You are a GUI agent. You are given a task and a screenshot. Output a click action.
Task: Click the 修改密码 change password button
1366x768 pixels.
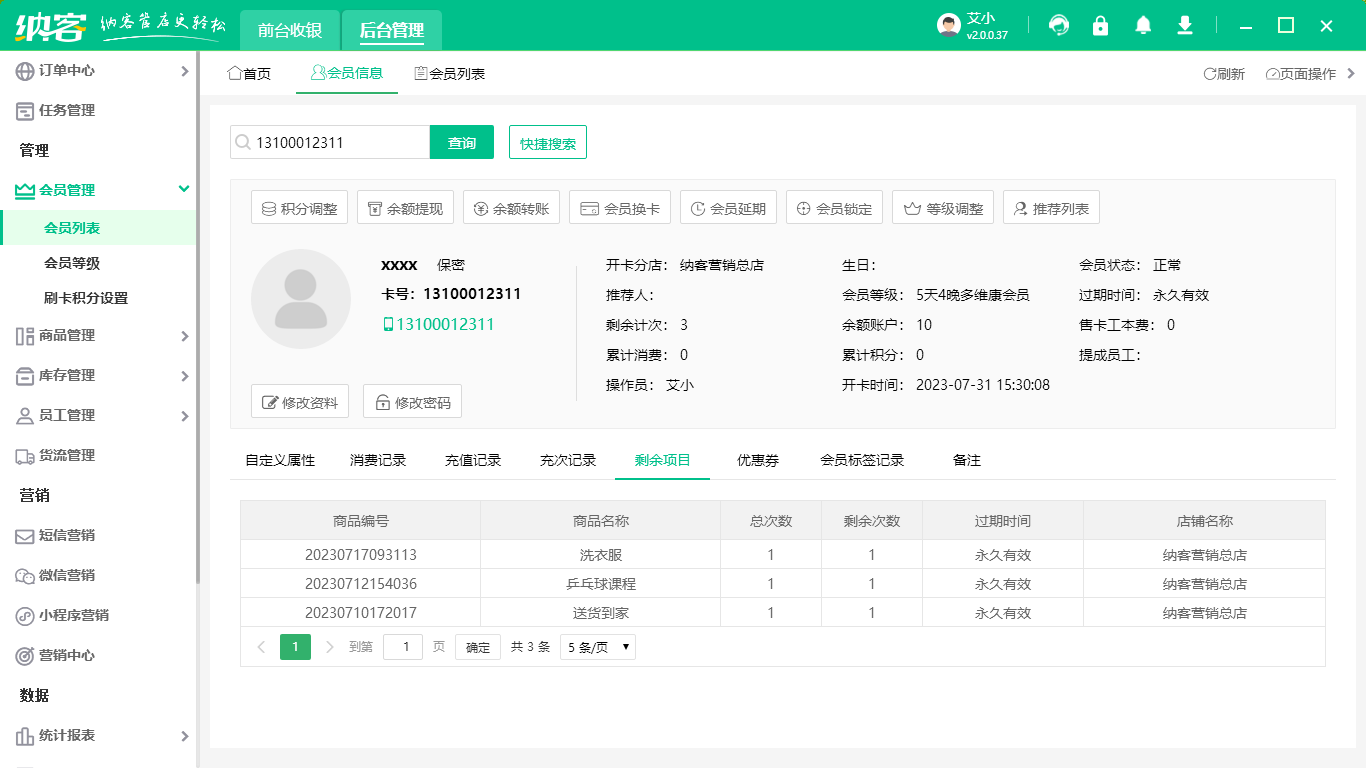412,401
